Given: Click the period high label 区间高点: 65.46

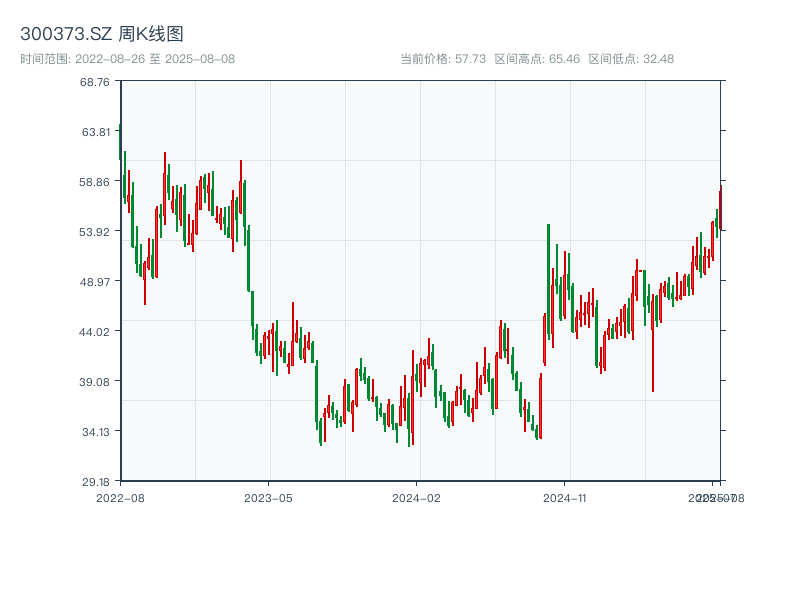Looking at the screenshot, I should 537,59.
